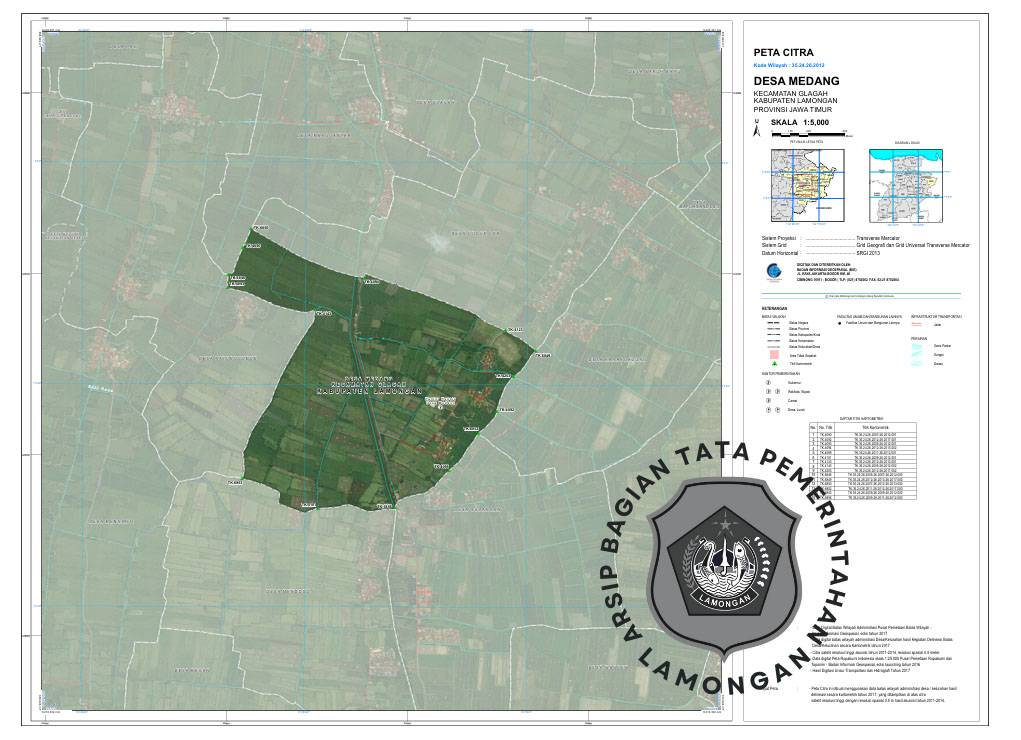Click the Camat office symbol in legend

click(x=767, y=400)
